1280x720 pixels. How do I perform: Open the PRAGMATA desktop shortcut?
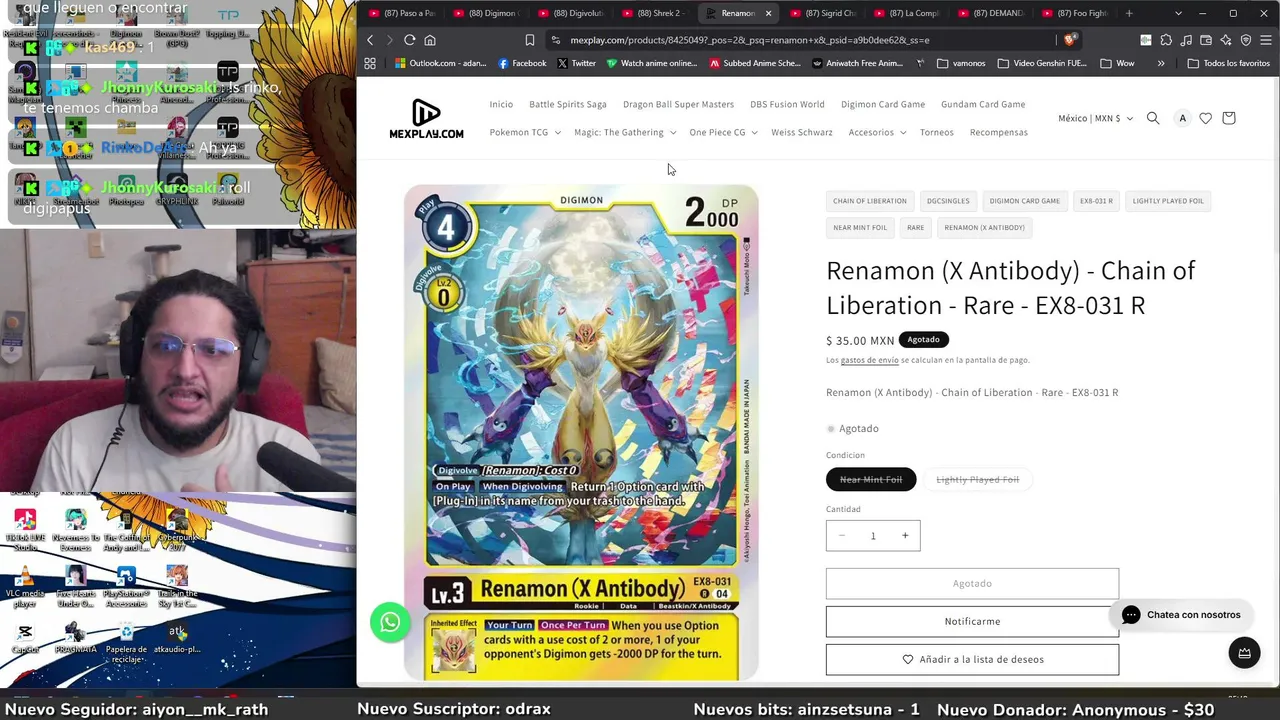pos(75,638)
